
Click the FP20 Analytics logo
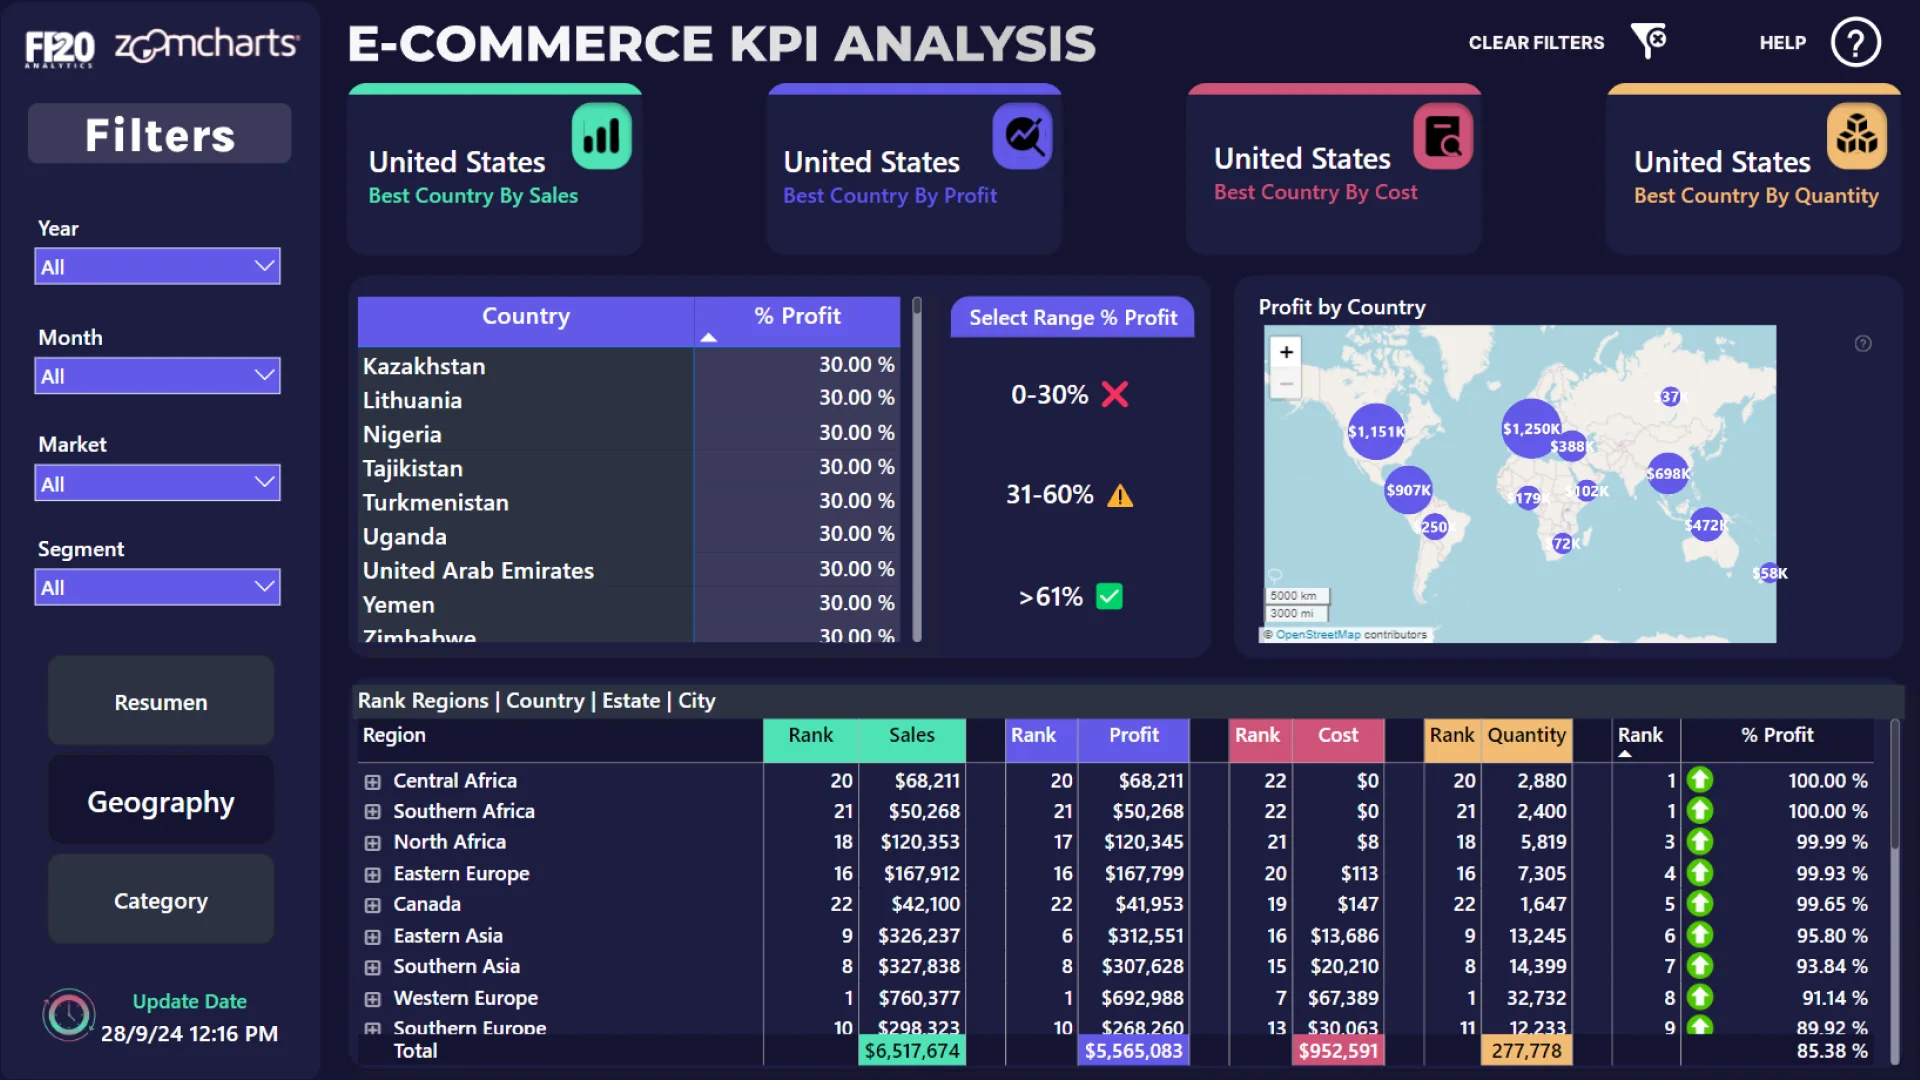(59, 47)
